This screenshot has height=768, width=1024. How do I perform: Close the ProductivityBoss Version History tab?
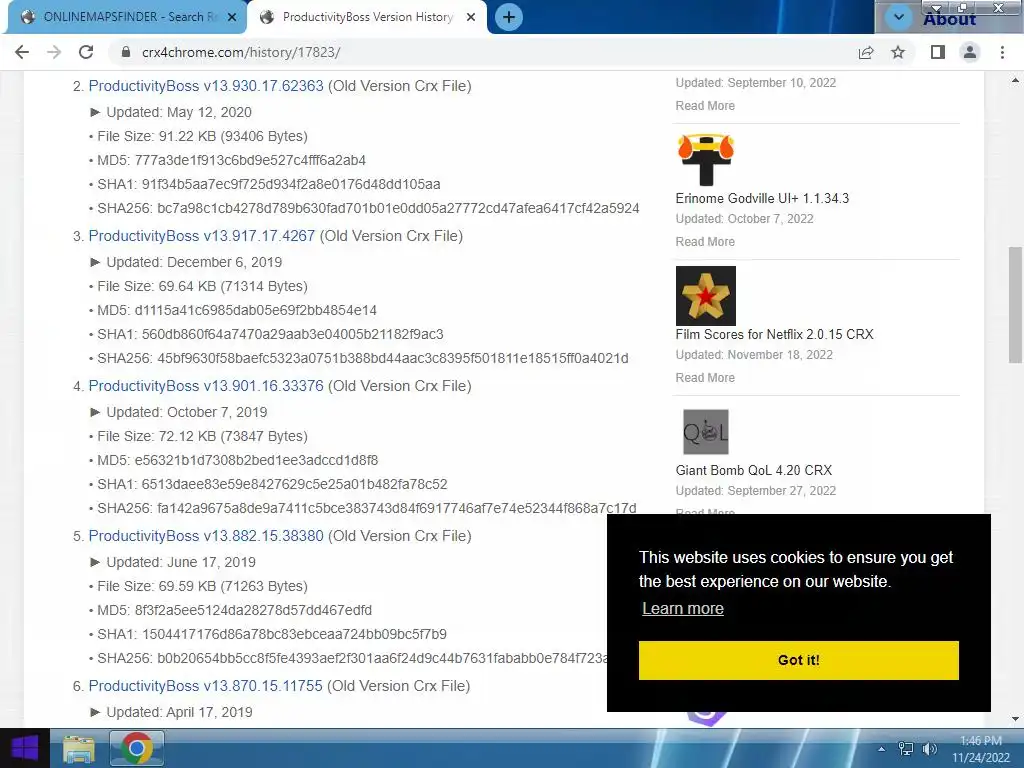tap(471, 17)
